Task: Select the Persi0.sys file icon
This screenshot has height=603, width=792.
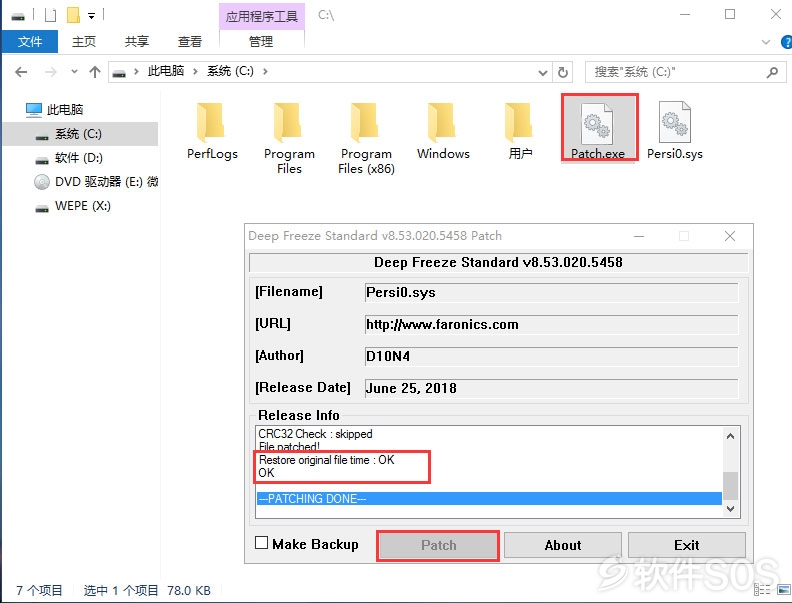Action: point(675,122)
